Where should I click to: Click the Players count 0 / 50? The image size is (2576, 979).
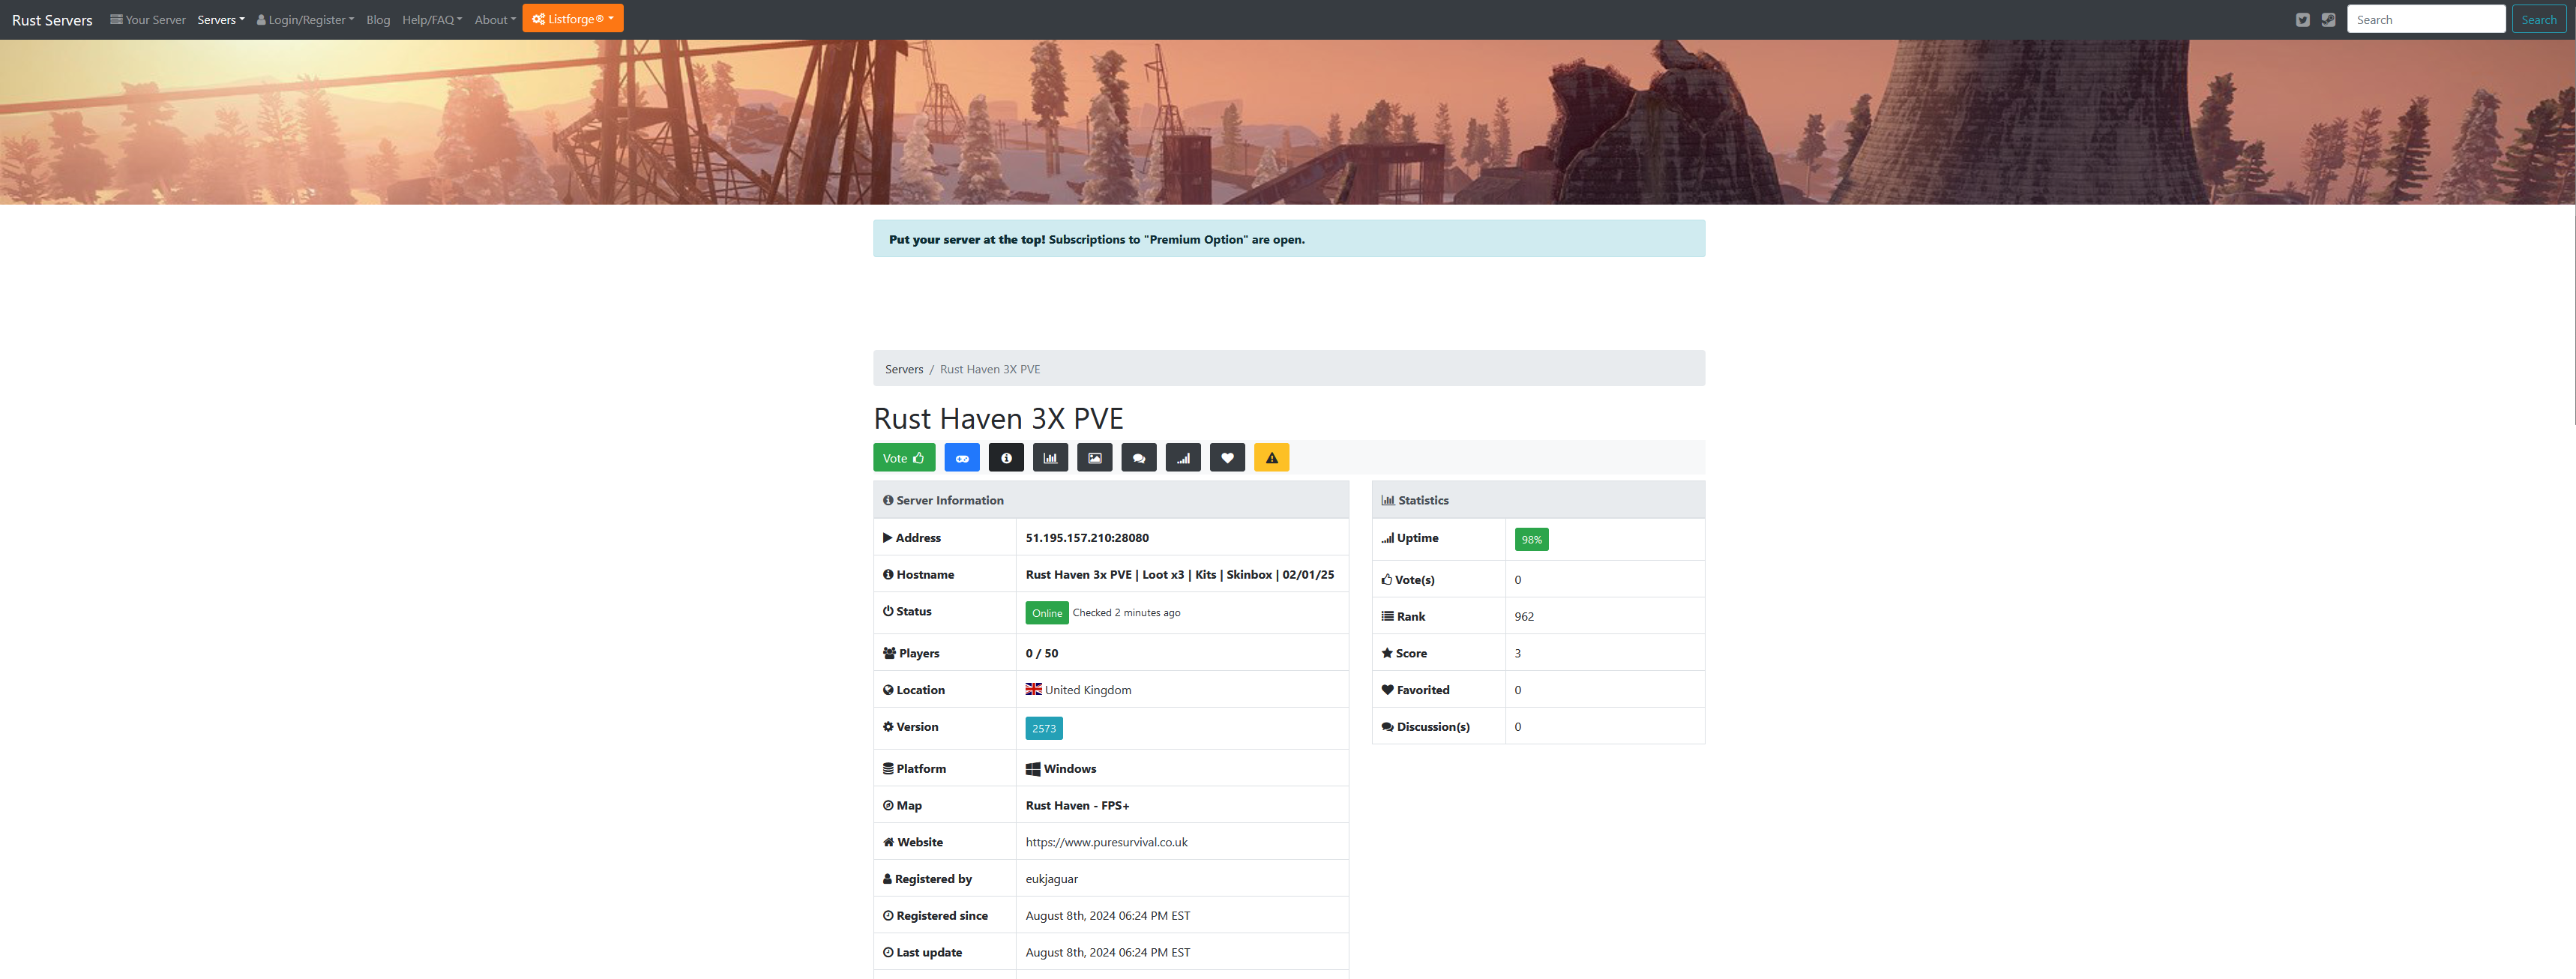tap(1041, 653)
